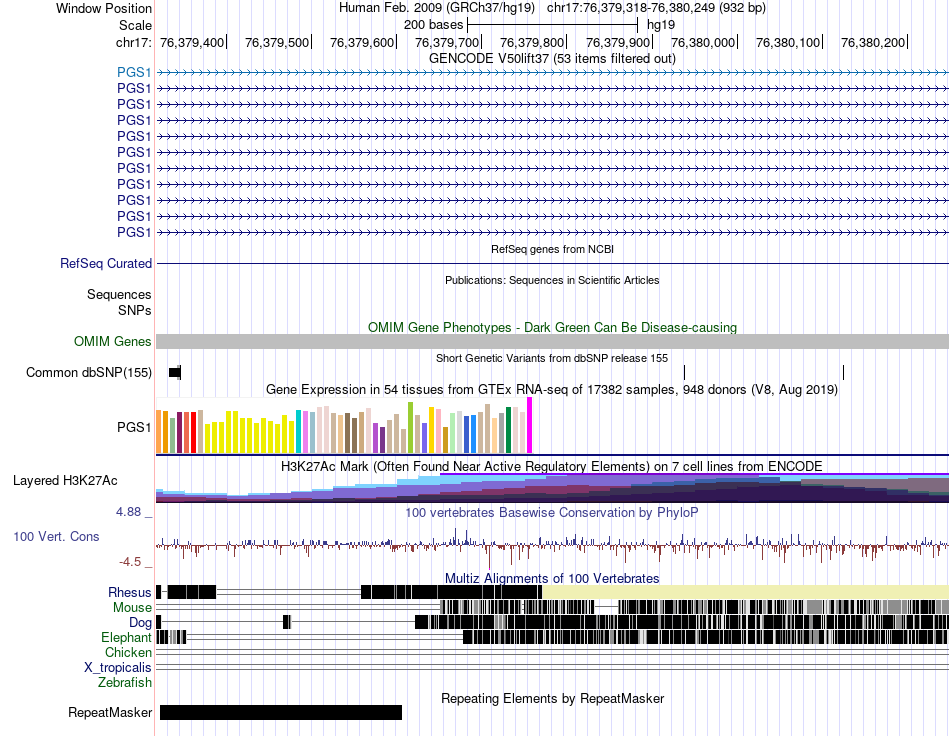Click the hg19 scale label
Image resolution: width=950 pixels, height=736 pixels.
click(x=660, y=25)
